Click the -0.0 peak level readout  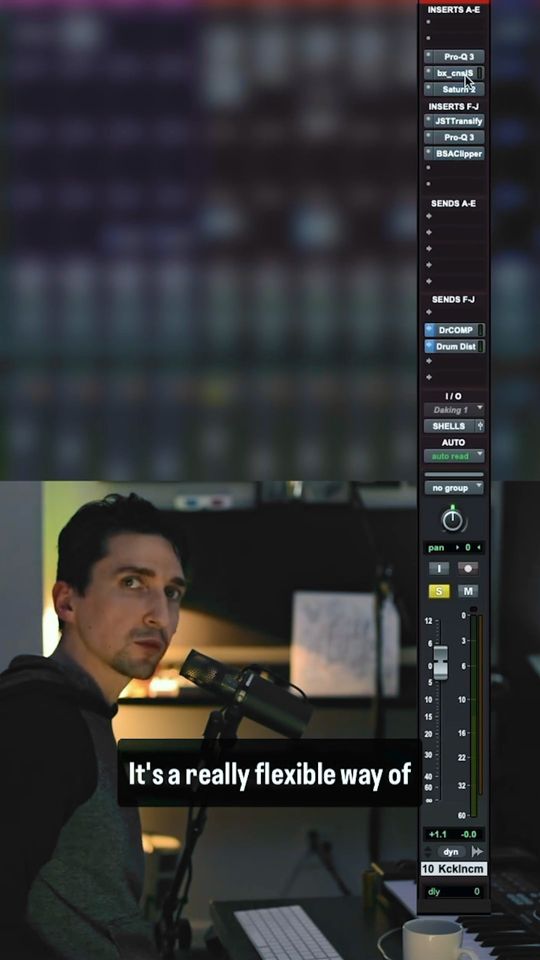470,834
